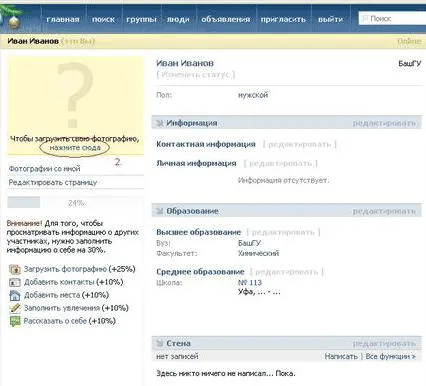Open Фотографии со мной link
The height and width of the screenshot is (386, 426).
click(x=44, y=169)
